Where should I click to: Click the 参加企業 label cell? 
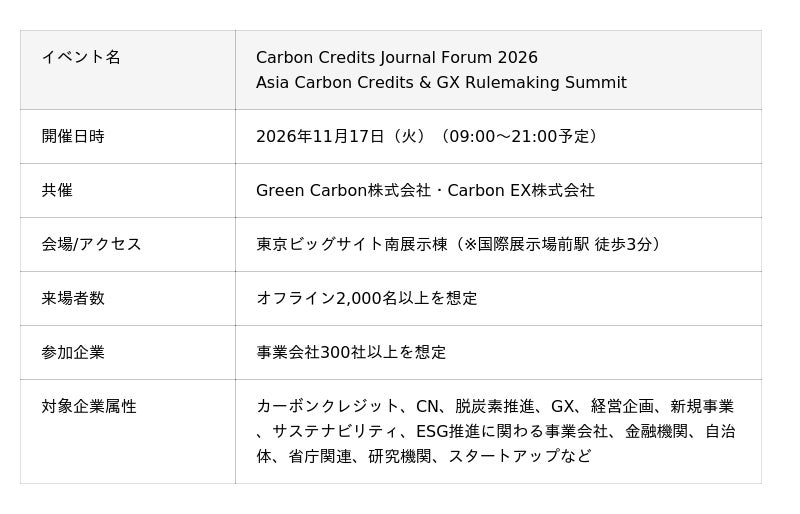click(x=128, y=353)
